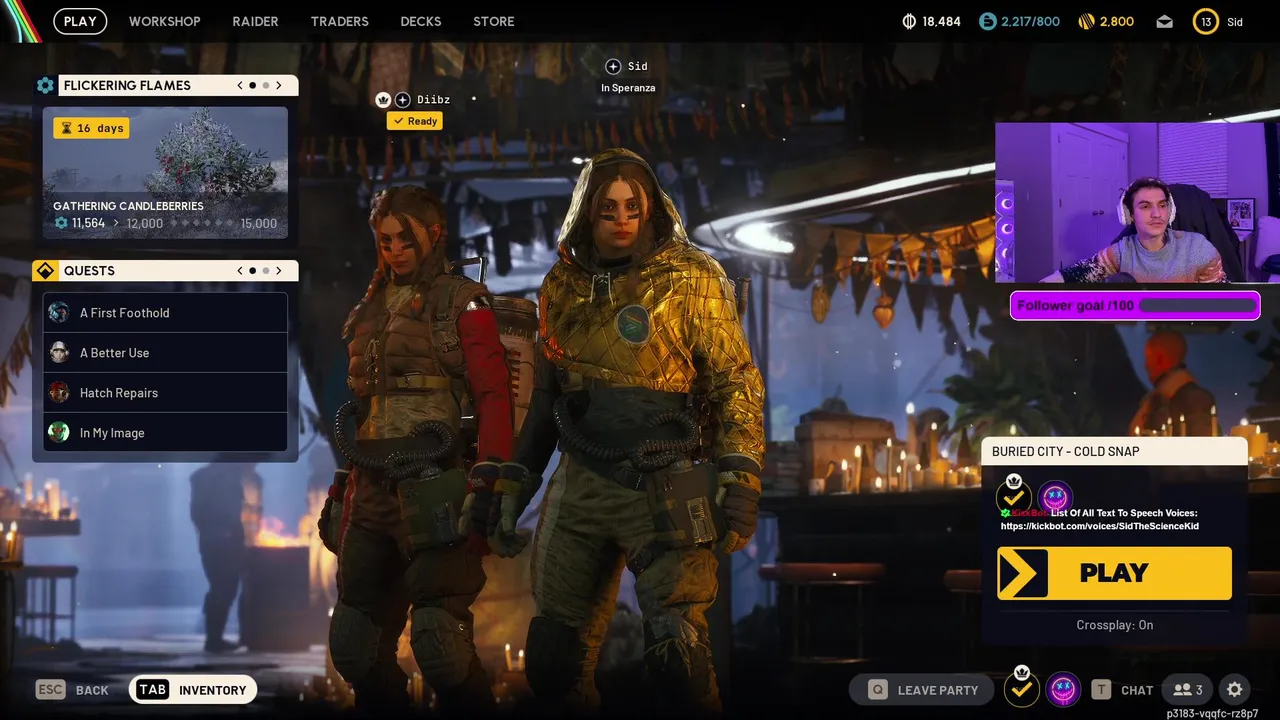Open the A Better Use quest
This screenshot has width=1280, height=720.
pos(165,353)
